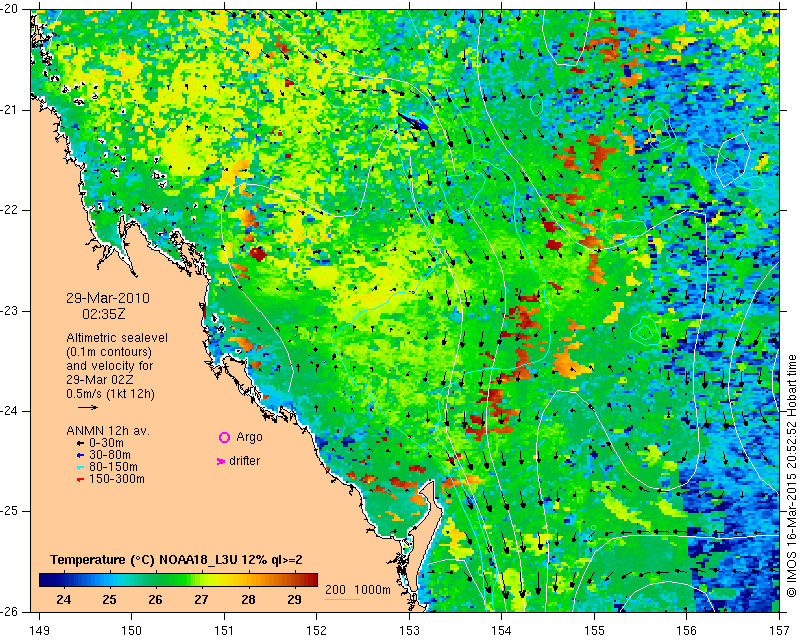The height and width of the screenshot is (640, 800).
Task: Click the magenta drifter arrow symbol
Action: (220, 461)
